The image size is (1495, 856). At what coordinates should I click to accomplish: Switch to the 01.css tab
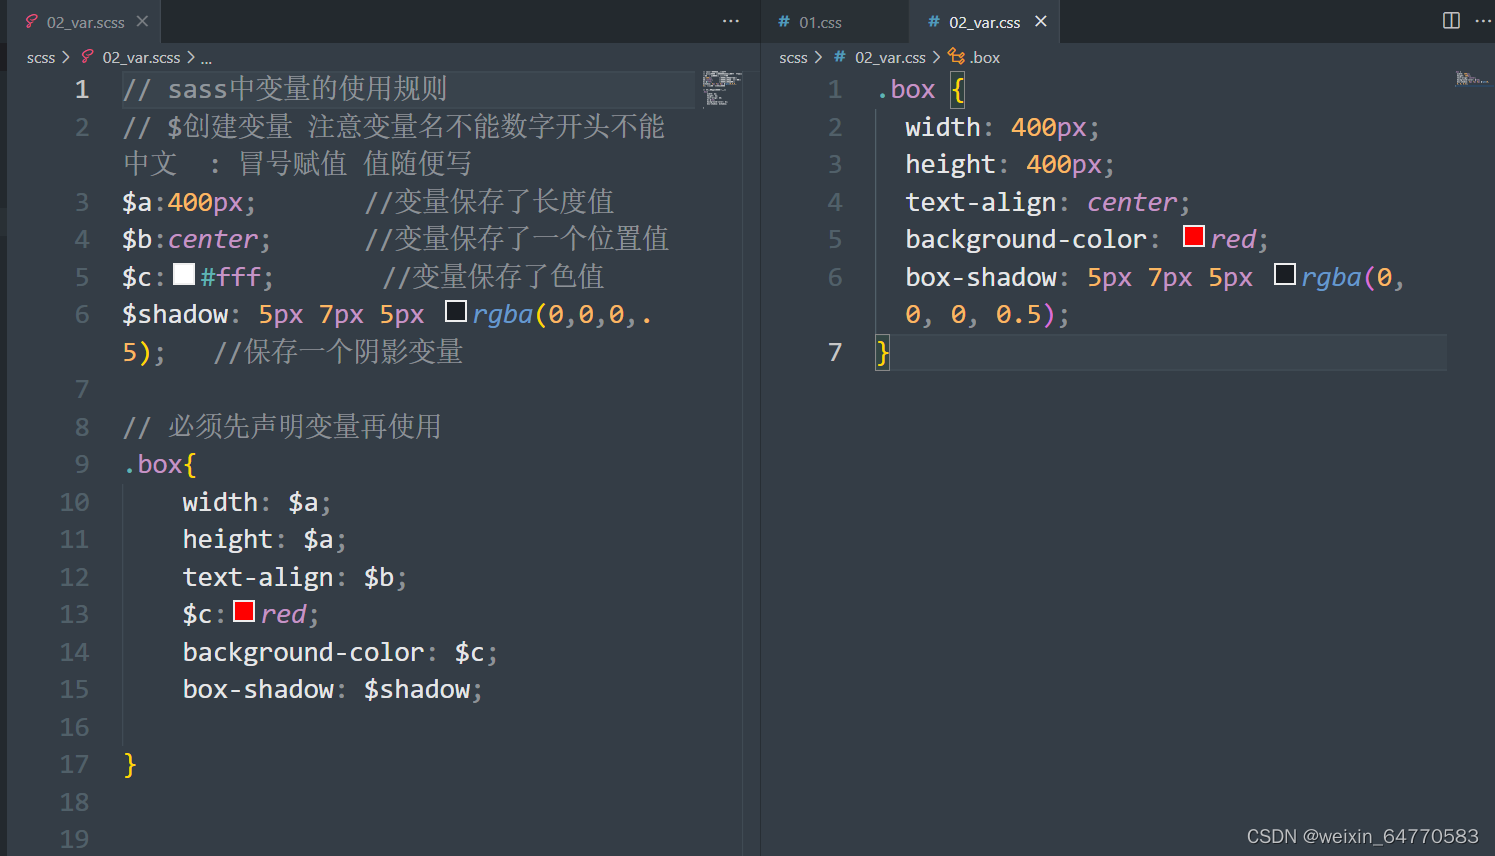point(820,20)
